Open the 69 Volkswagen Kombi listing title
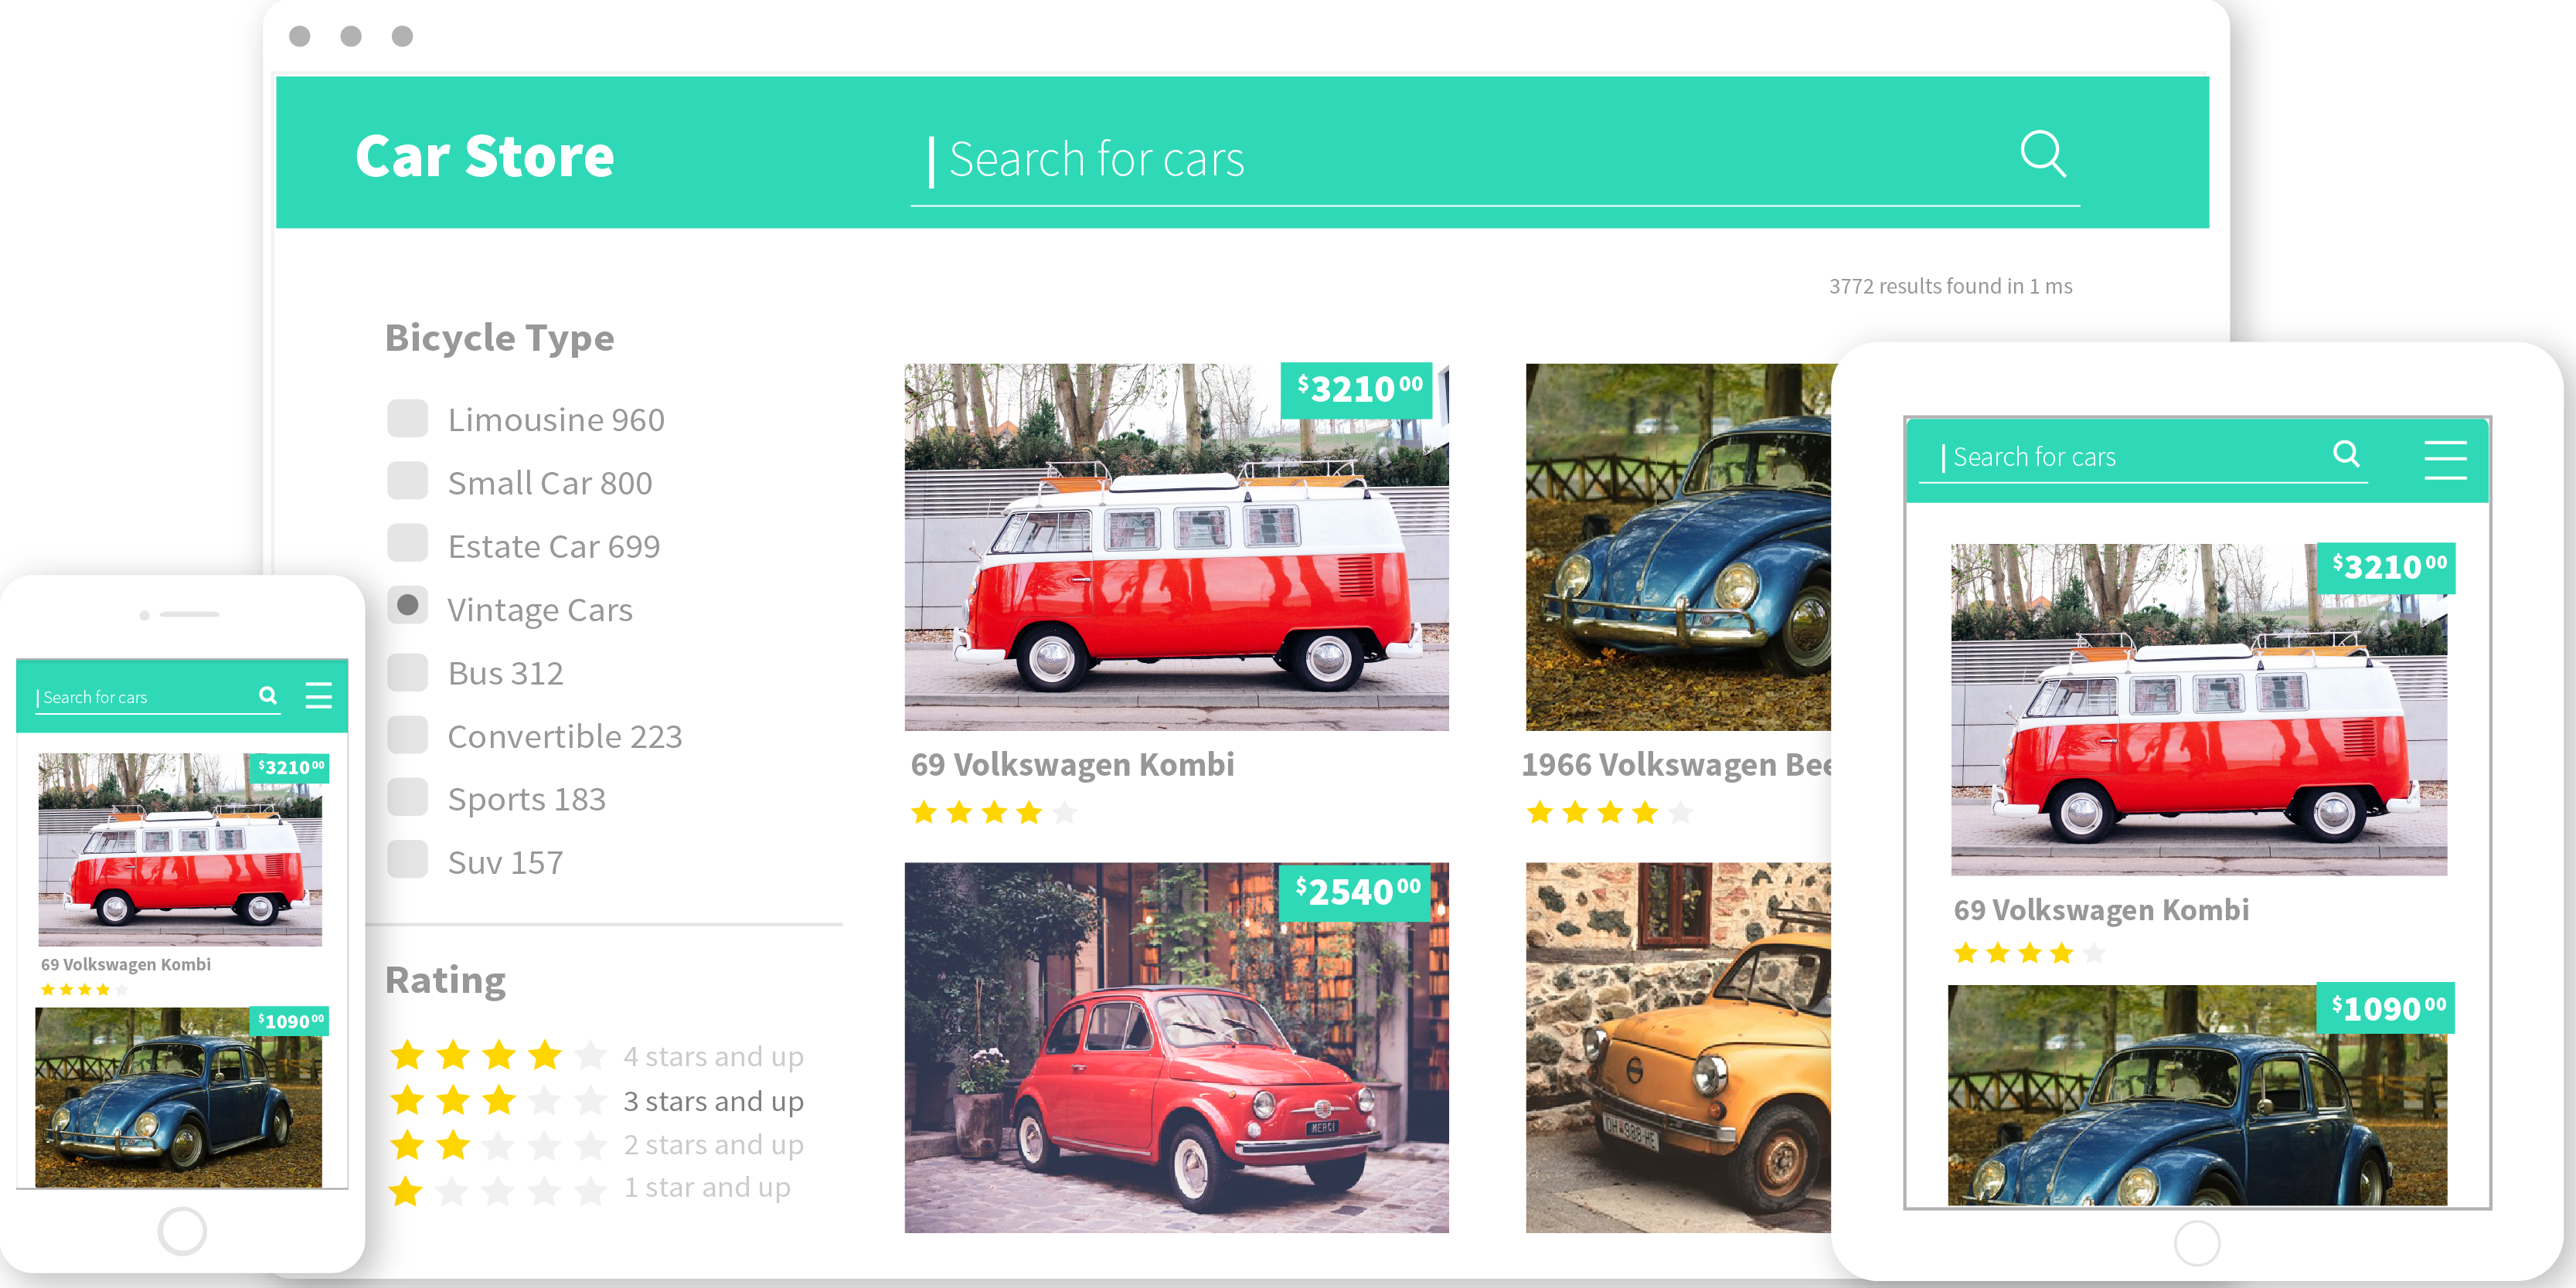The image size is (2576, 1288). click(x=1072, y=765)
